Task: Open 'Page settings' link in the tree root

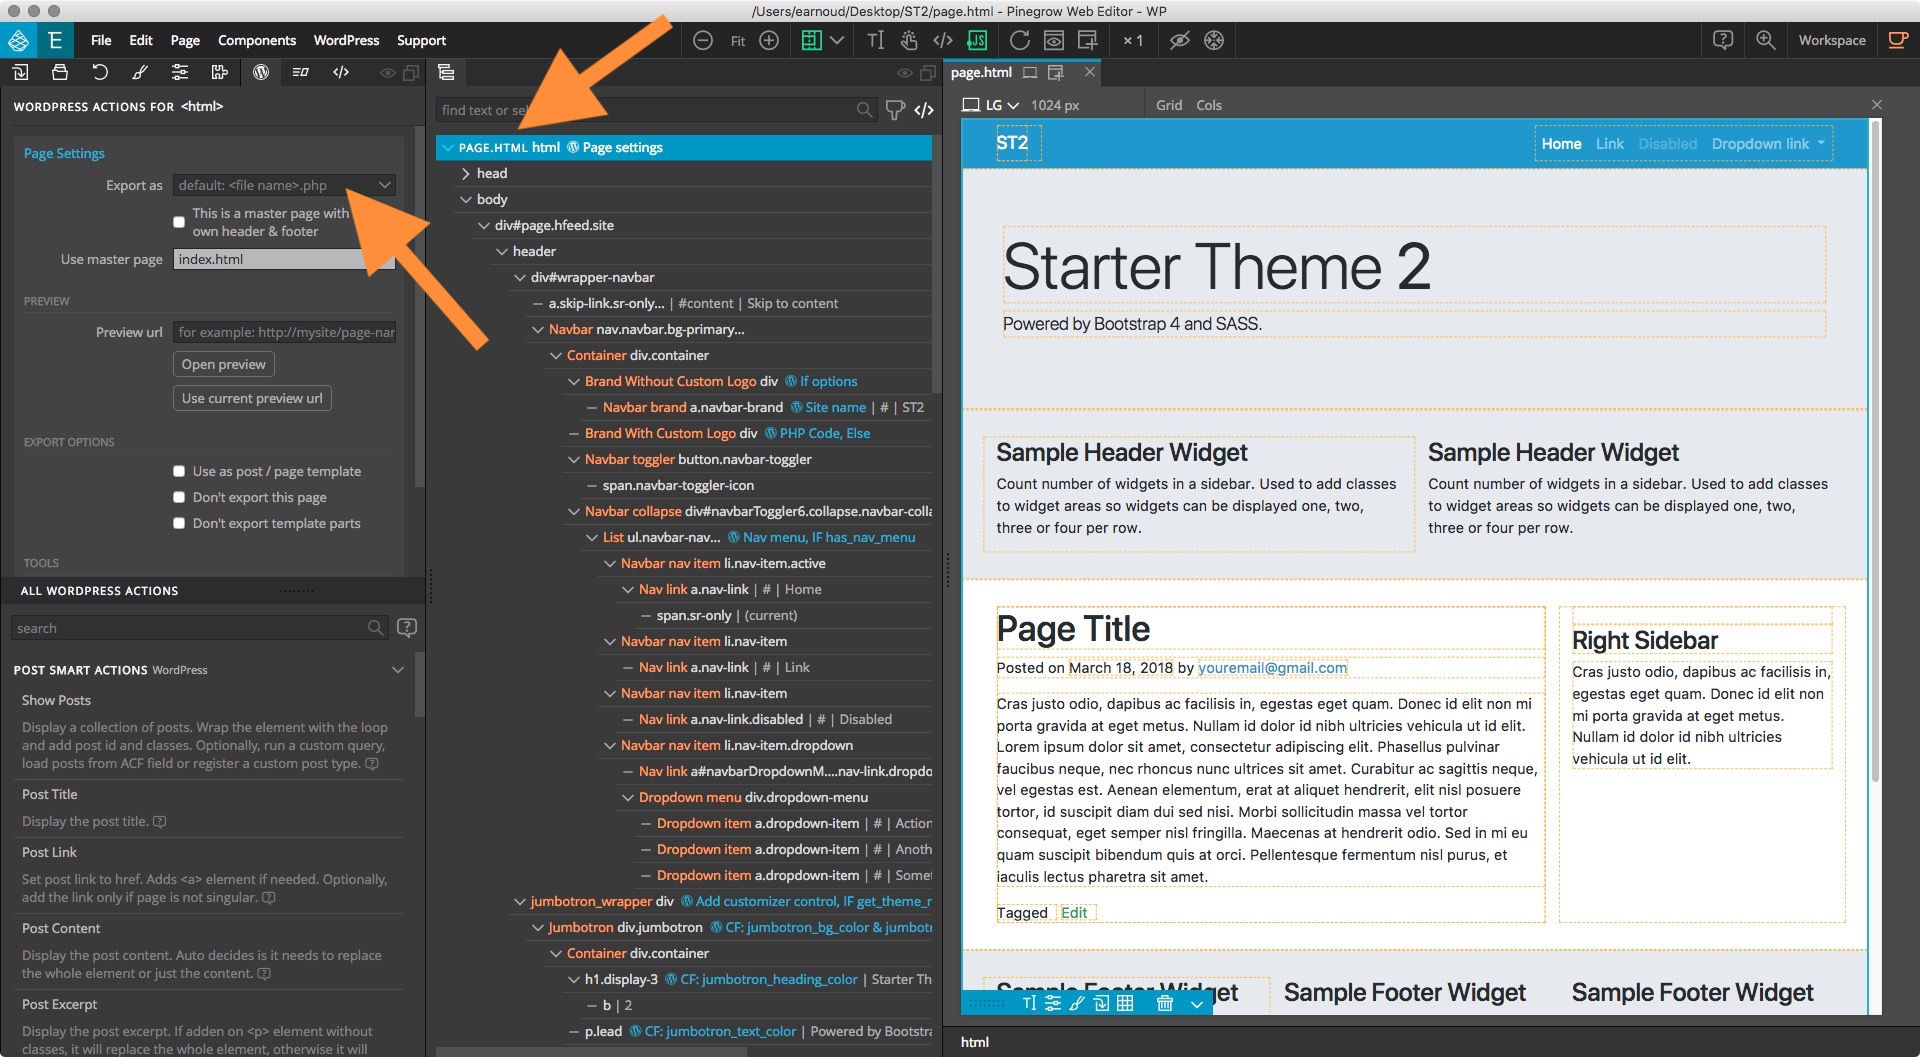Action: tap(622, 147)
